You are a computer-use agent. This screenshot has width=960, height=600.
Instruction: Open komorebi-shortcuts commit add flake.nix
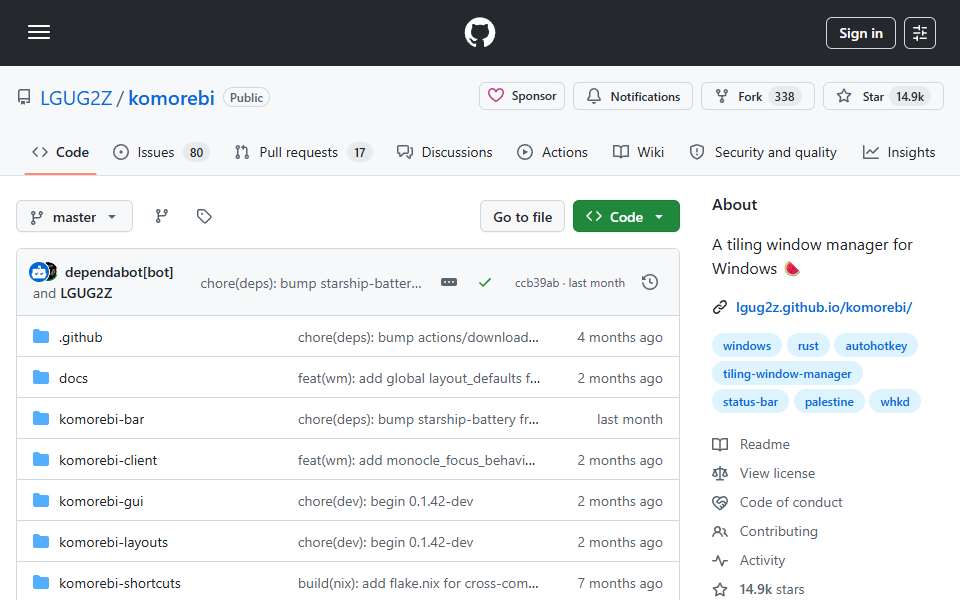tap(418, 583)
